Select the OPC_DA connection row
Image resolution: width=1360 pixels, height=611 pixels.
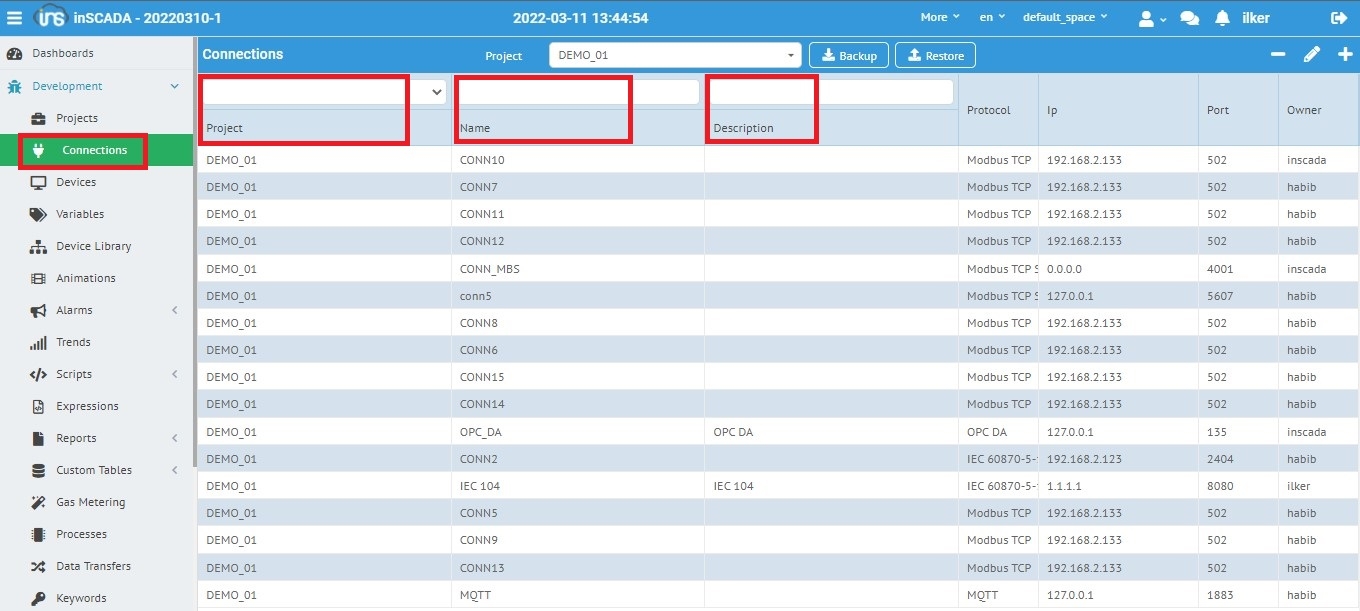tap(480, 432)
